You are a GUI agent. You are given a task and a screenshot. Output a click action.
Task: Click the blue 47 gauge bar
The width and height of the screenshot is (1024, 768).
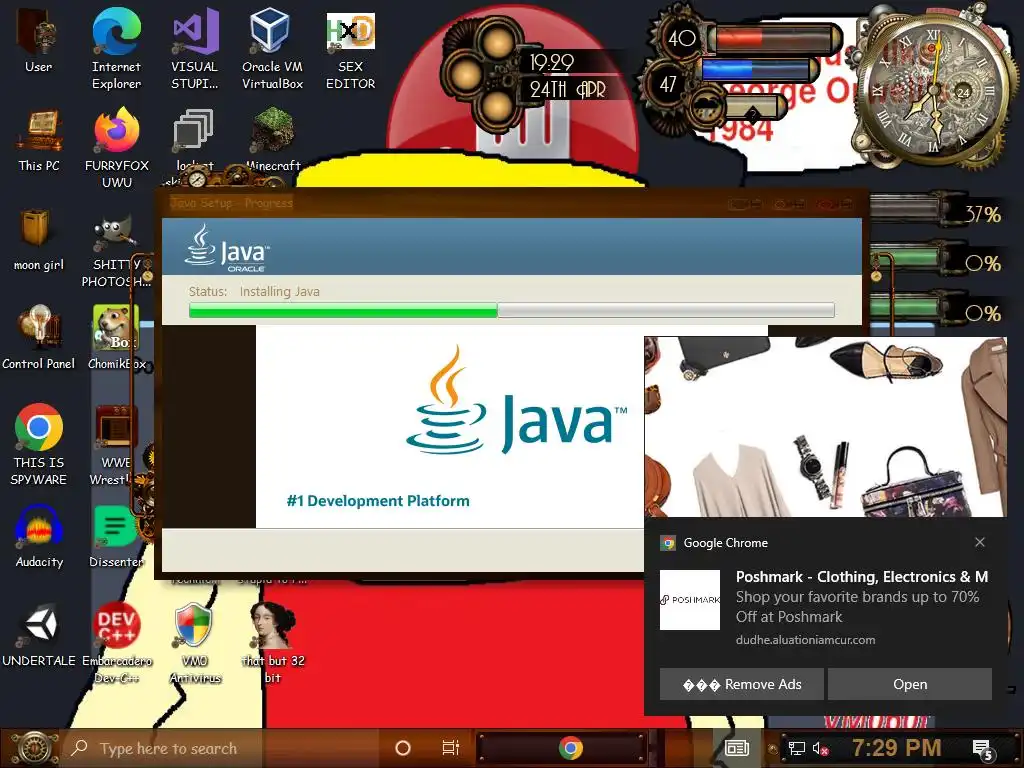tap(758, 71)
